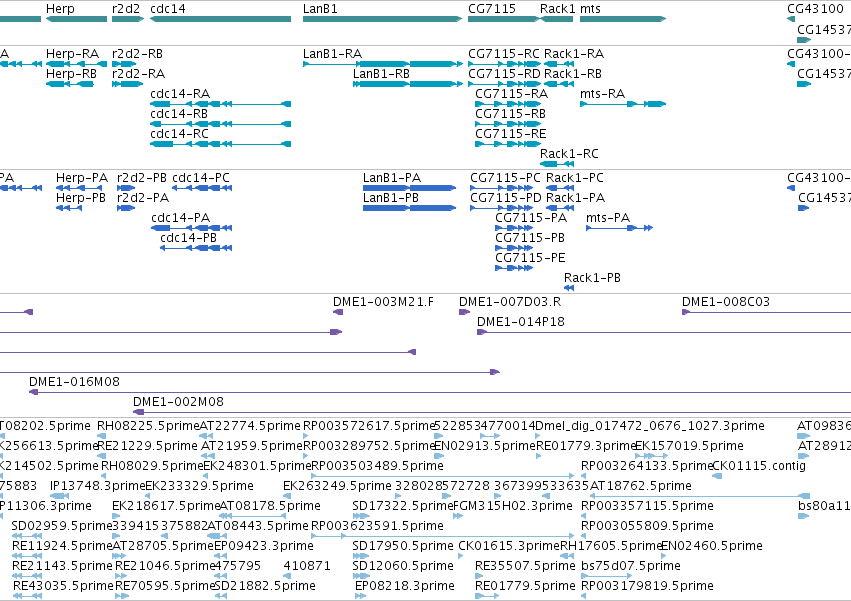Image resolution: width=851 pixels, height=601 pixels.
Task: Click the cdc14 gene label
Action: coord(168,9)
